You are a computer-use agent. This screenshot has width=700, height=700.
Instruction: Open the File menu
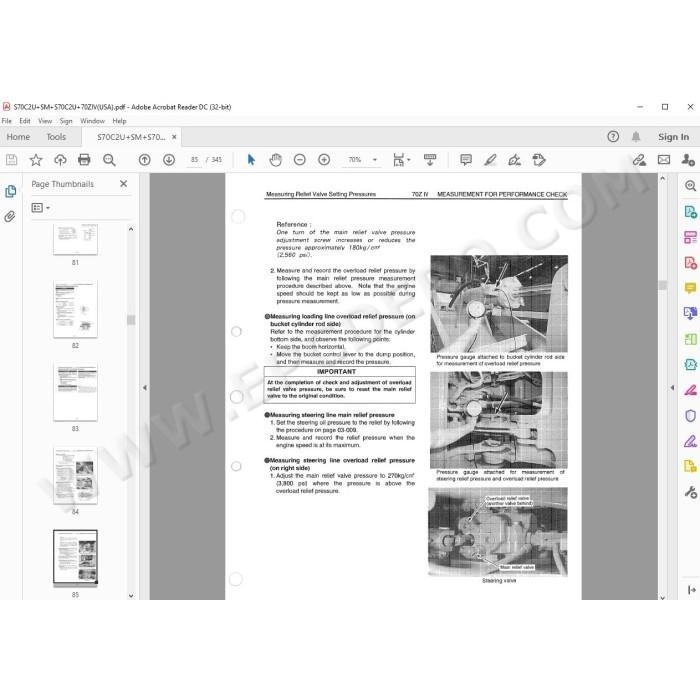click(7, 121)
